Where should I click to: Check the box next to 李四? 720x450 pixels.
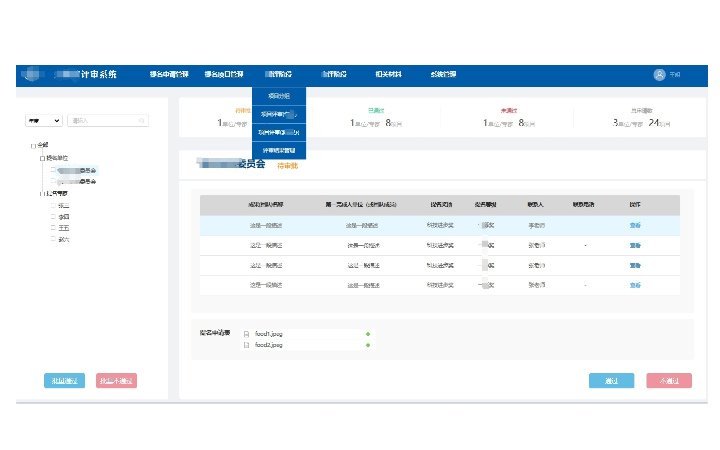pyautogui.click(x=53, y=216)
